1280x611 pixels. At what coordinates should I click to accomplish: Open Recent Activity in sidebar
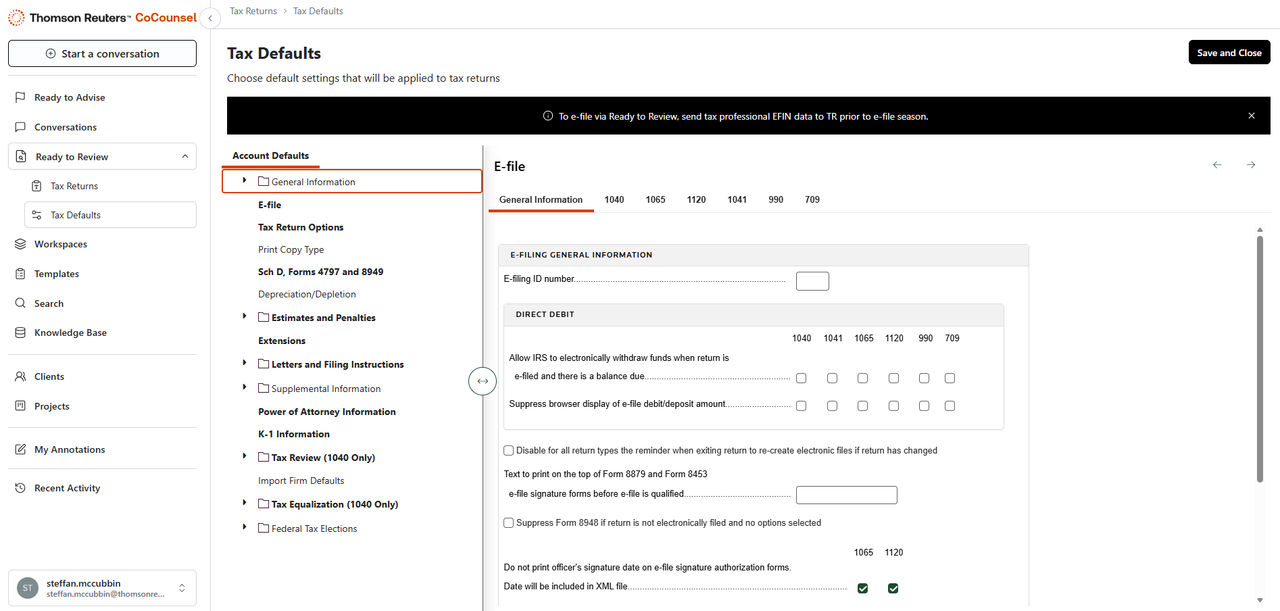click(67, 488)
